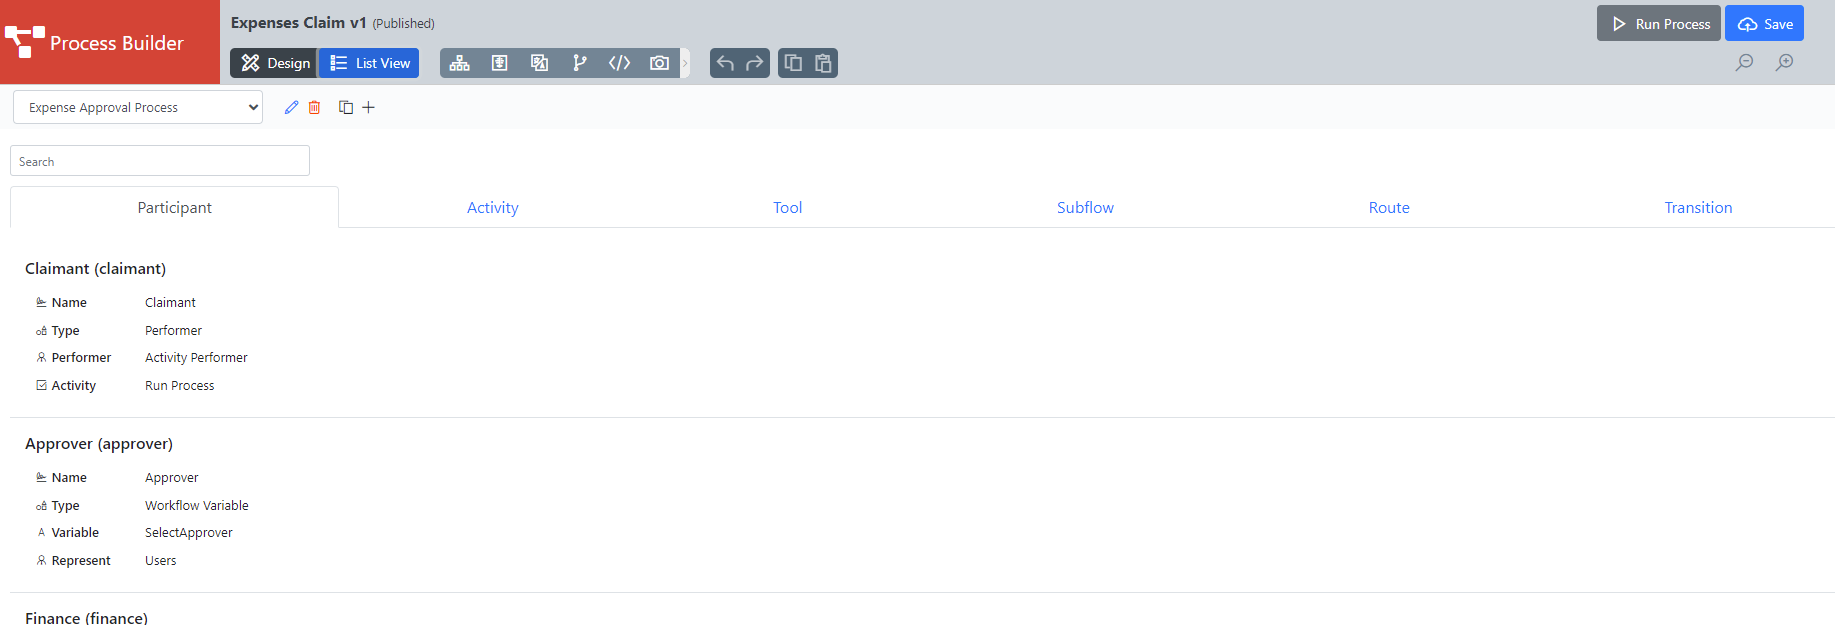Select the Participant tab

tap(174, 207)
